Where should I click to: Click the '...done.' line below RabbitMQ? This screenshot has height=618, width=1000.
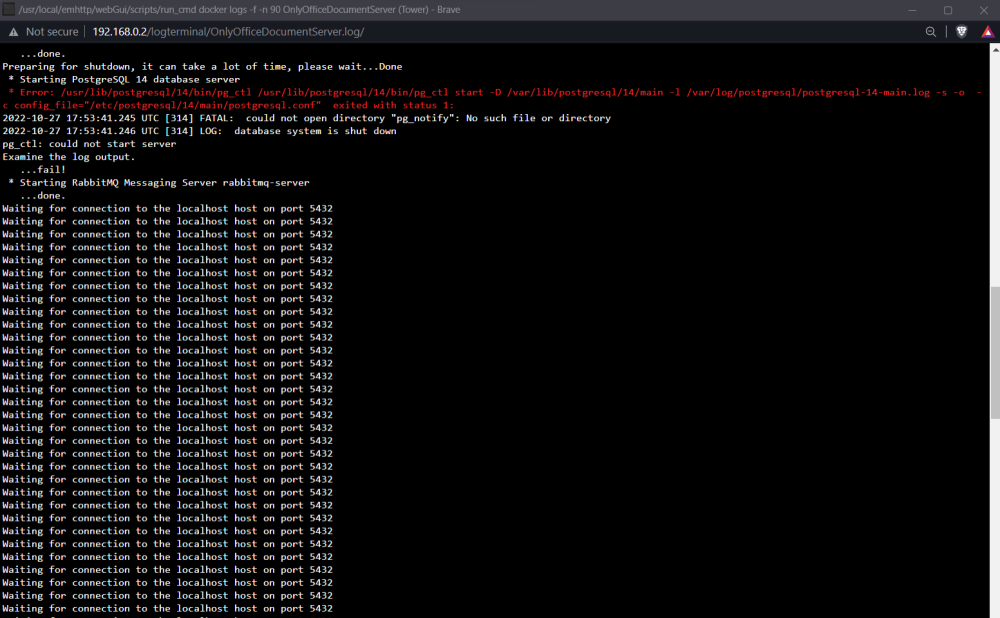click(43, 196)
